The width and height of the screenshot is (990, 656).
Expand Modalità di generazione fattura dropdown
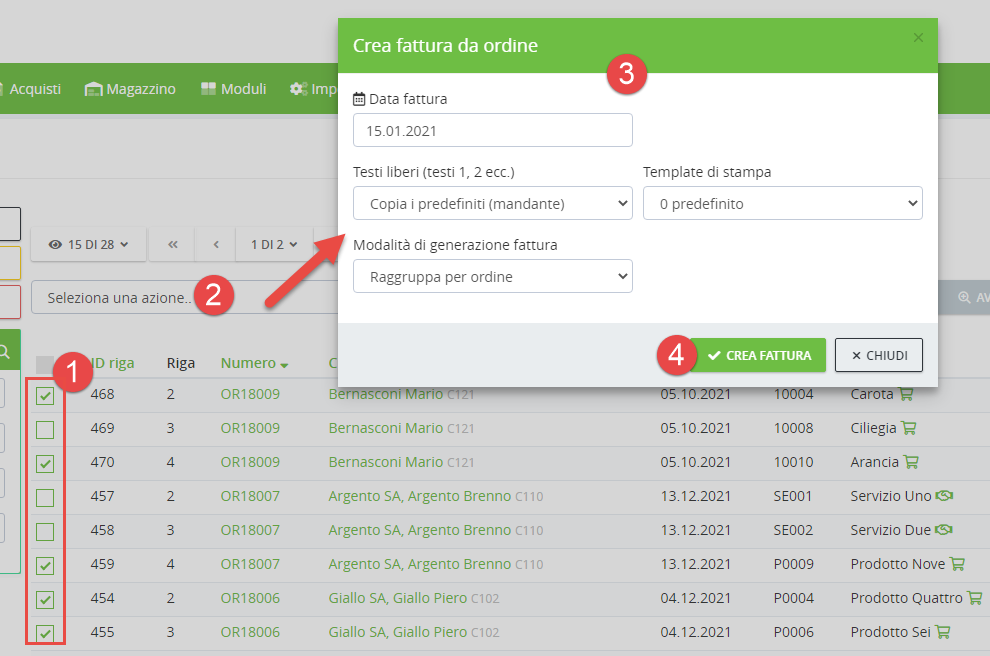492,276
